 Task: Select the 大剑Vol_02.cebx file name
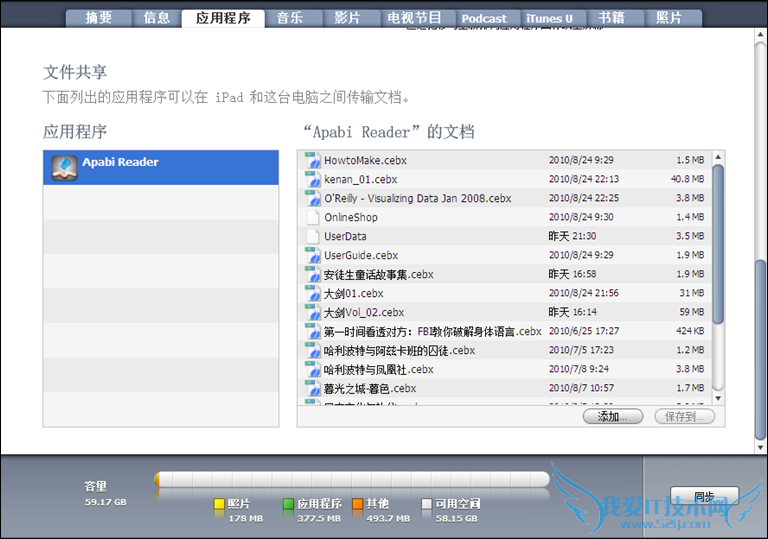(x=364, y=313)
